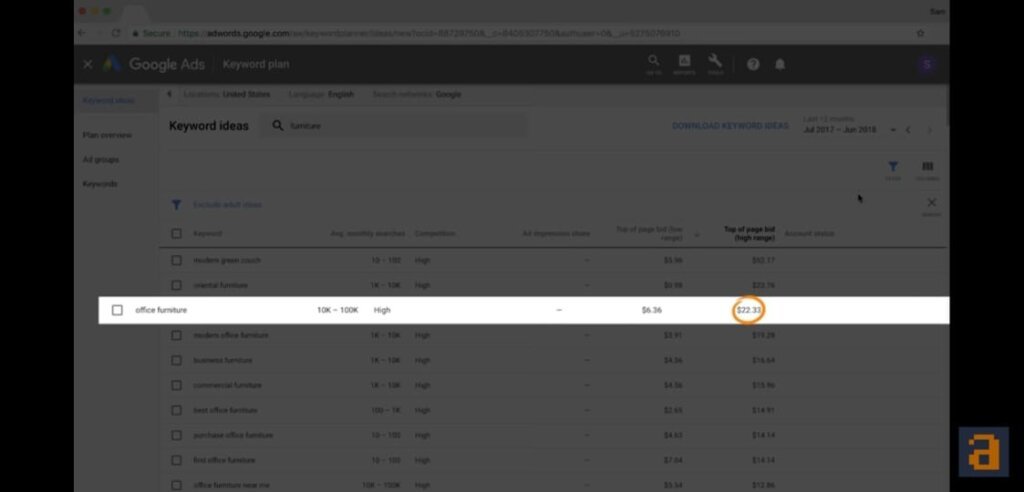Open Plan overview in the sidebar

(107, 135)
